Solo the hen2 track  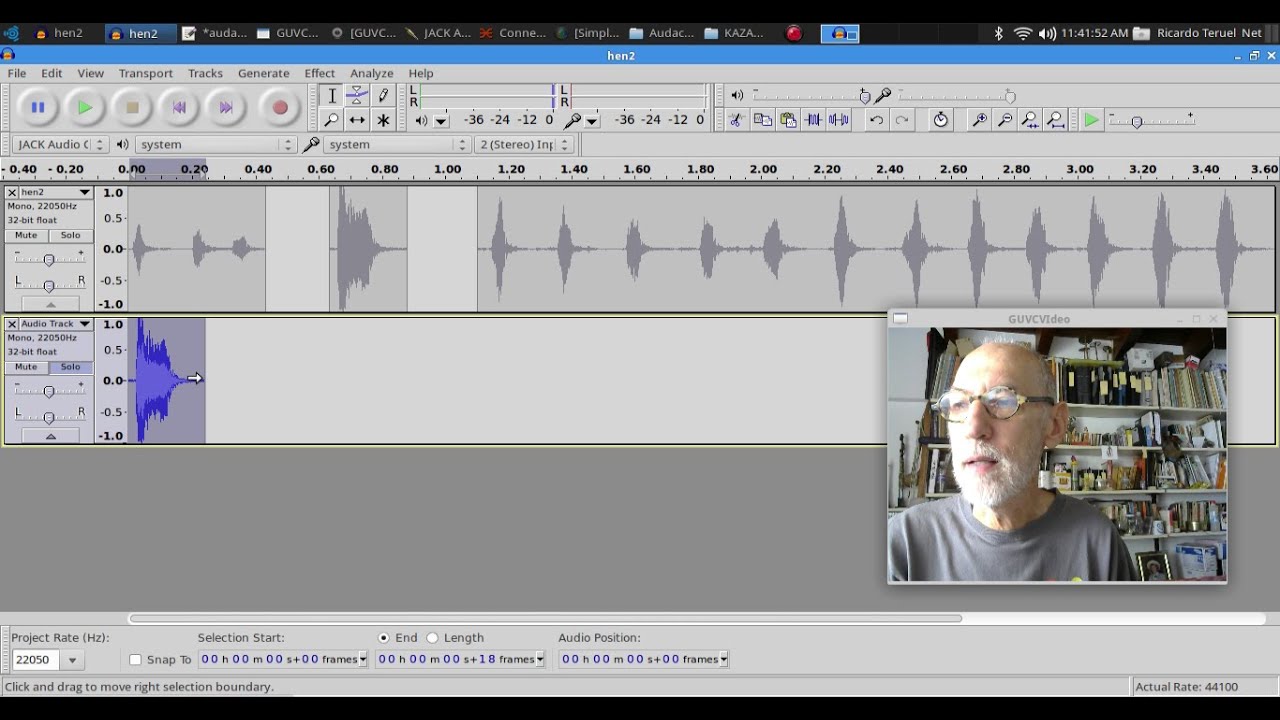point(70,236)
